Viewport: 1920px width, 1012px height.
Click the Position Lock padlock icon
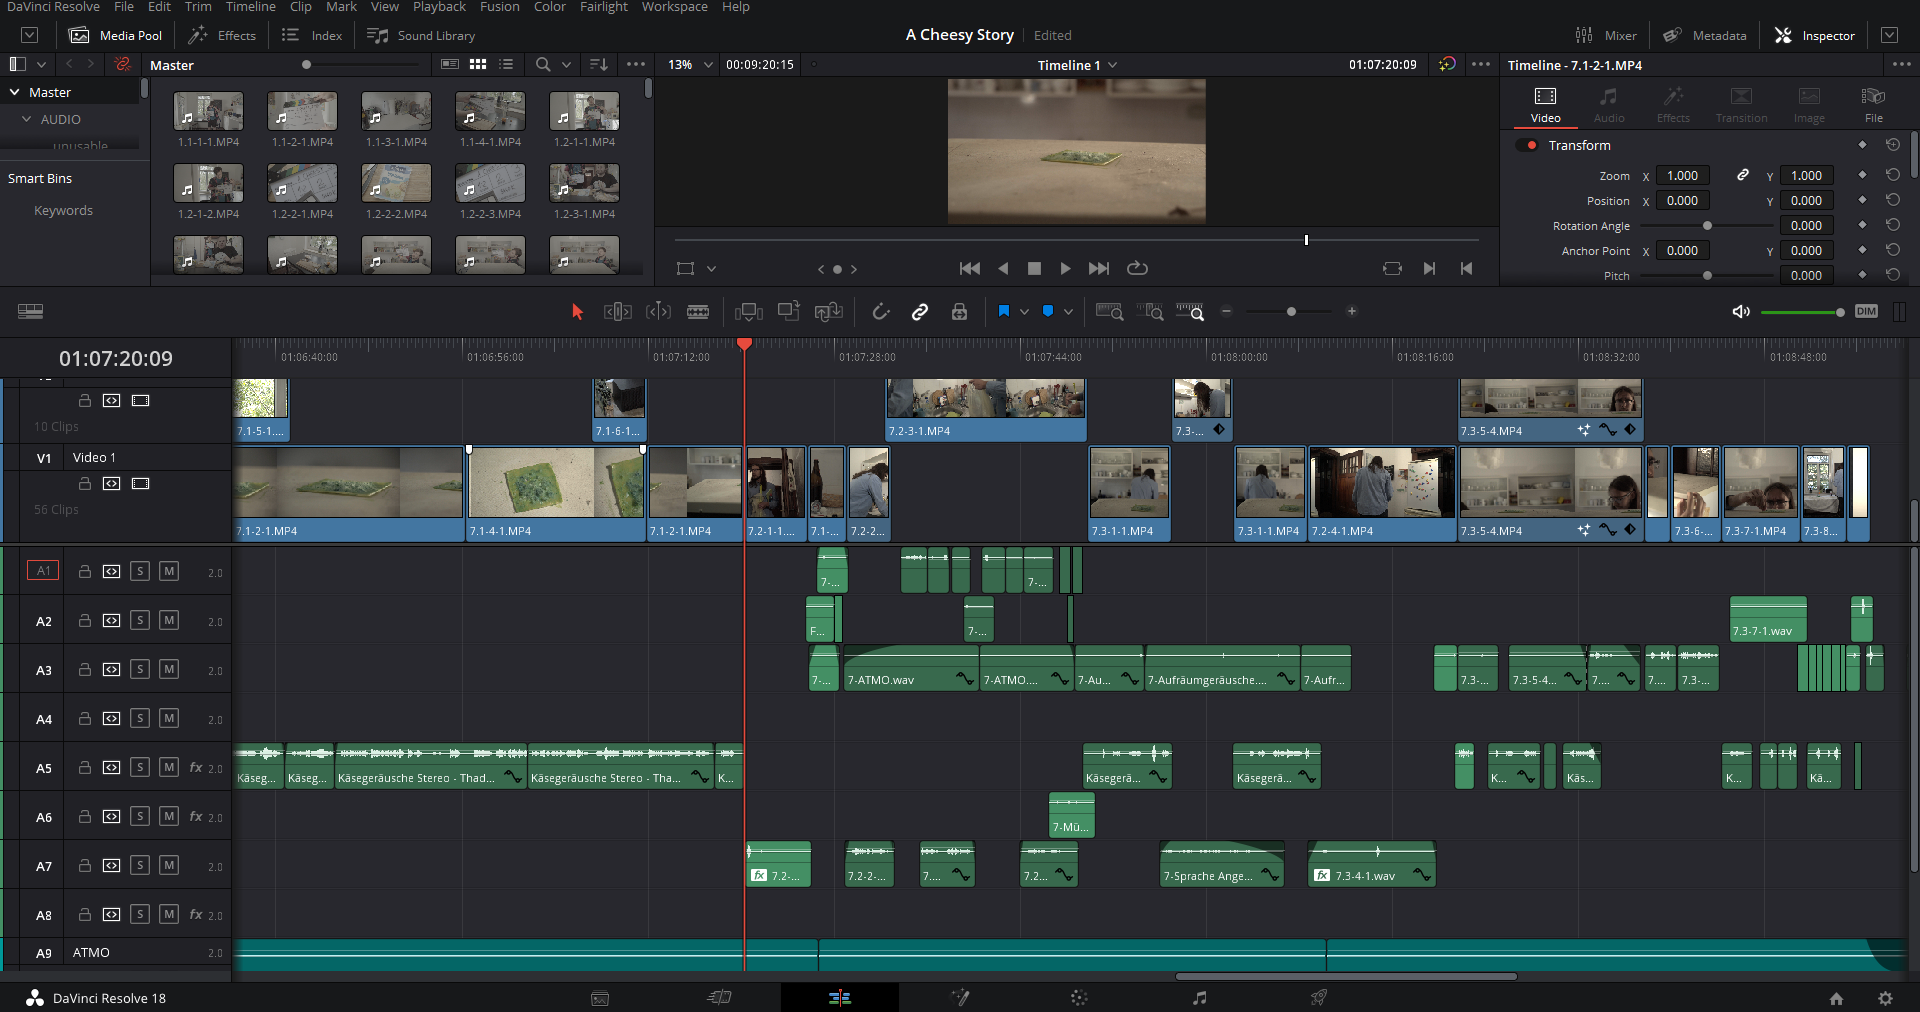coord(959,312)
